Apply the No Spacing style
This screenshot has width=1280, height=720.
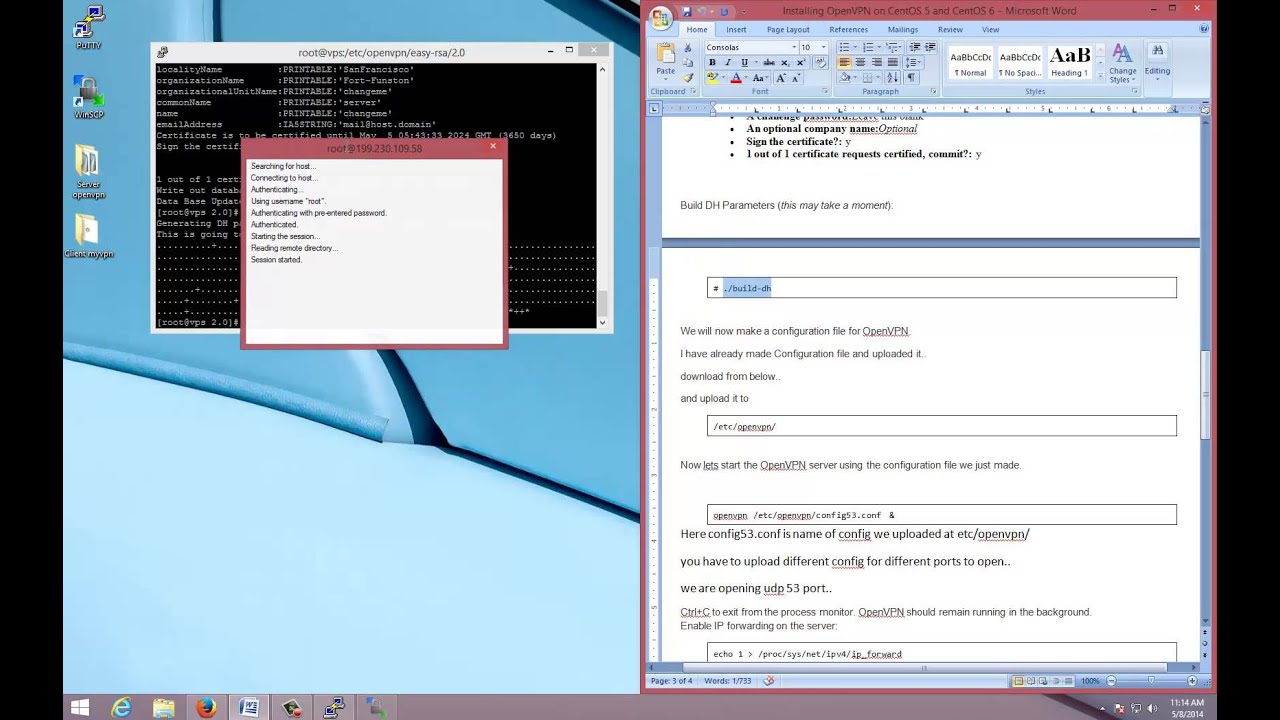[x=1020, y=62]
